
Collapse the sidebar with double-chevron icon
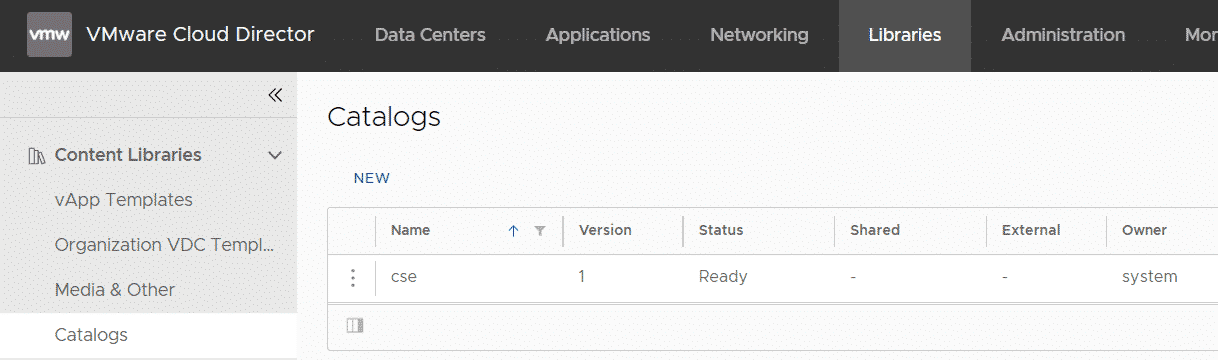[x=275, y=95]
